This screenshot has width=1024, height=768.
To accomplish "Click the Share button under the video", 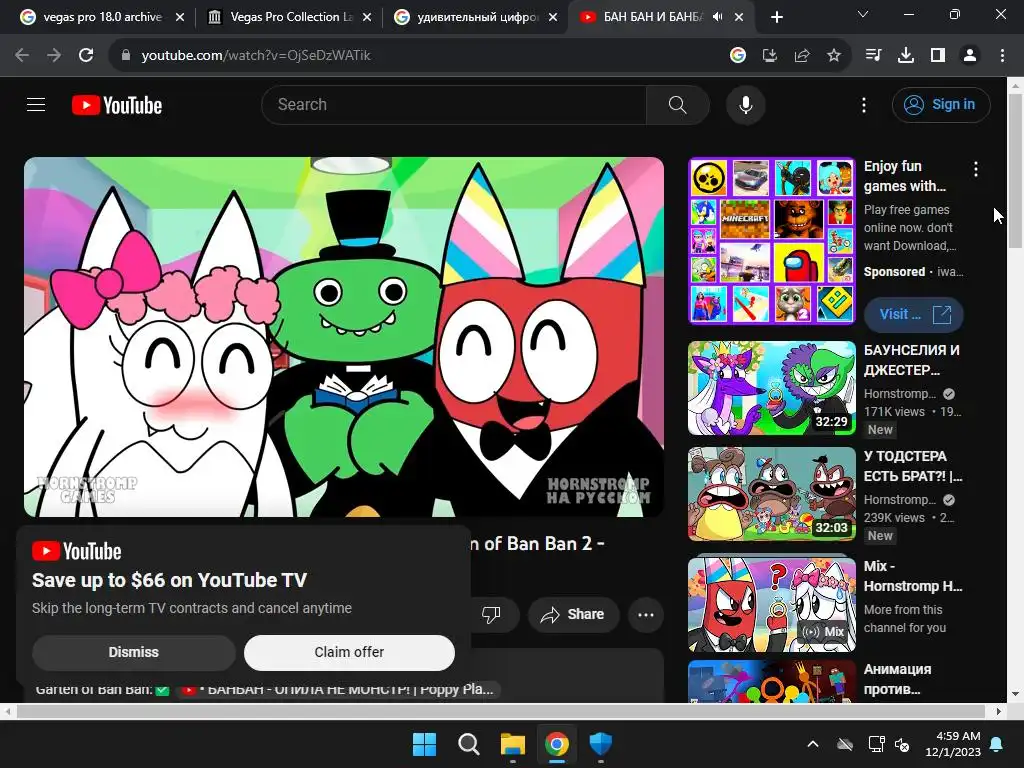I will pos(573,615).
